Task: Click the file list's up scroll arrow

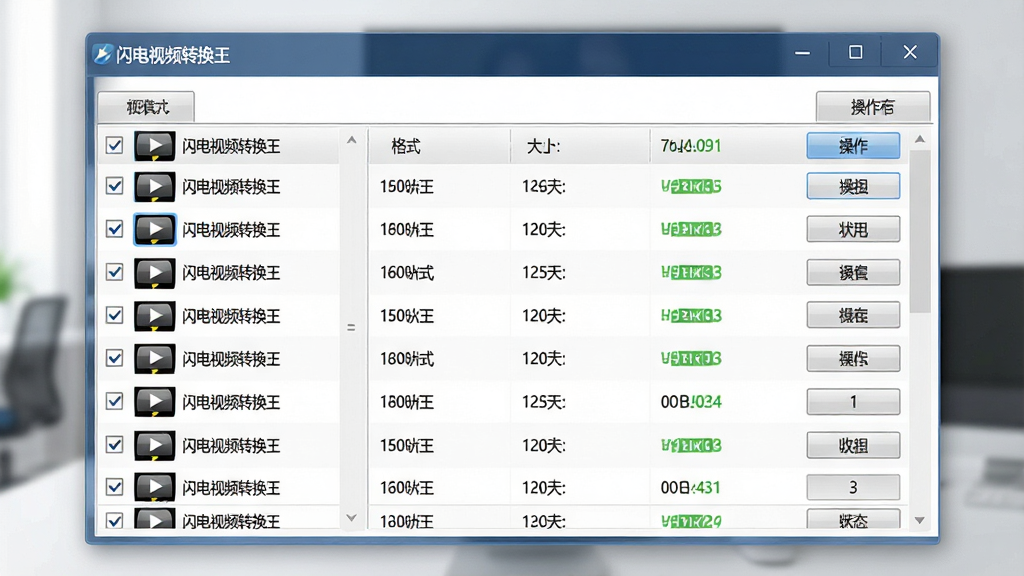Action: coord(351,140)
